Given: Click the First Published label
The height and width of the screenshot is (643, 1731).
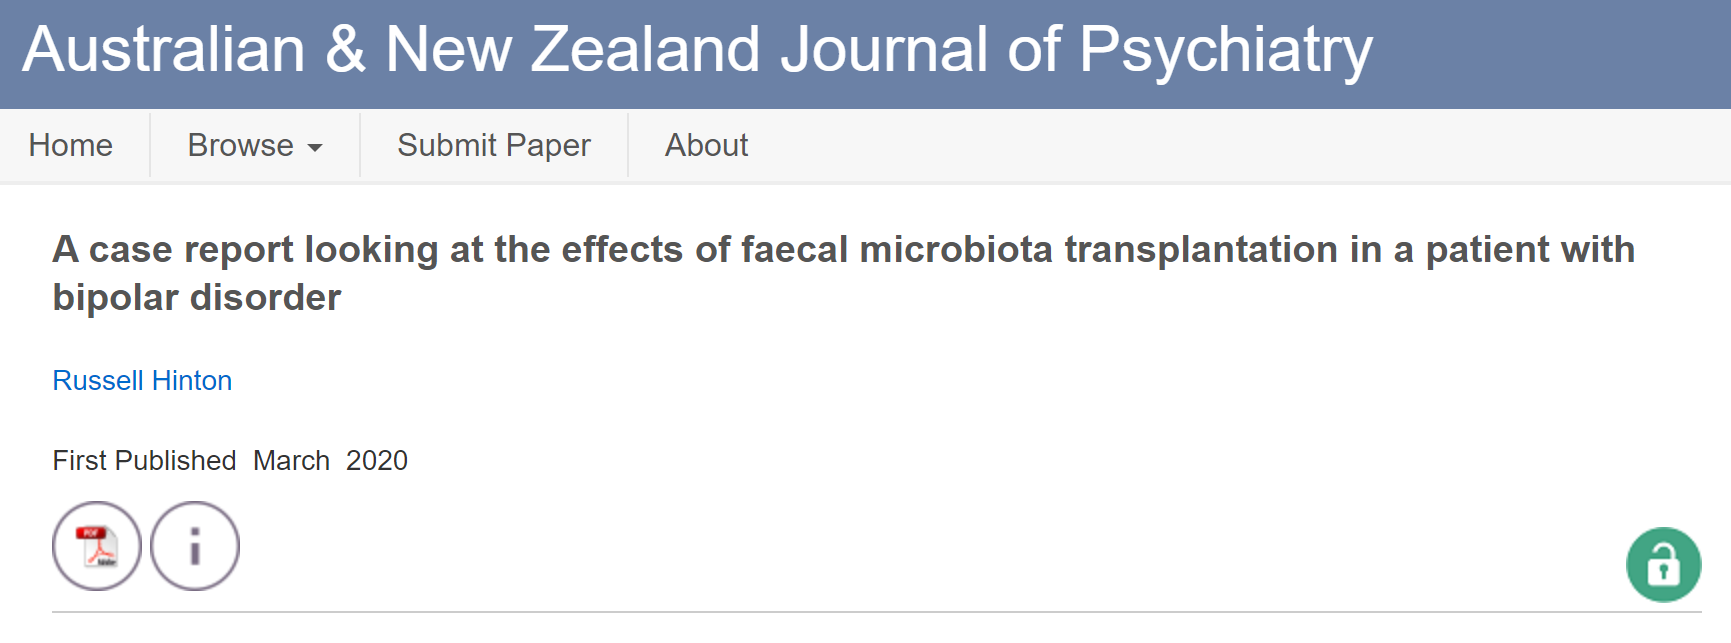Looking at the screenshot, I should tap(144, 460).
